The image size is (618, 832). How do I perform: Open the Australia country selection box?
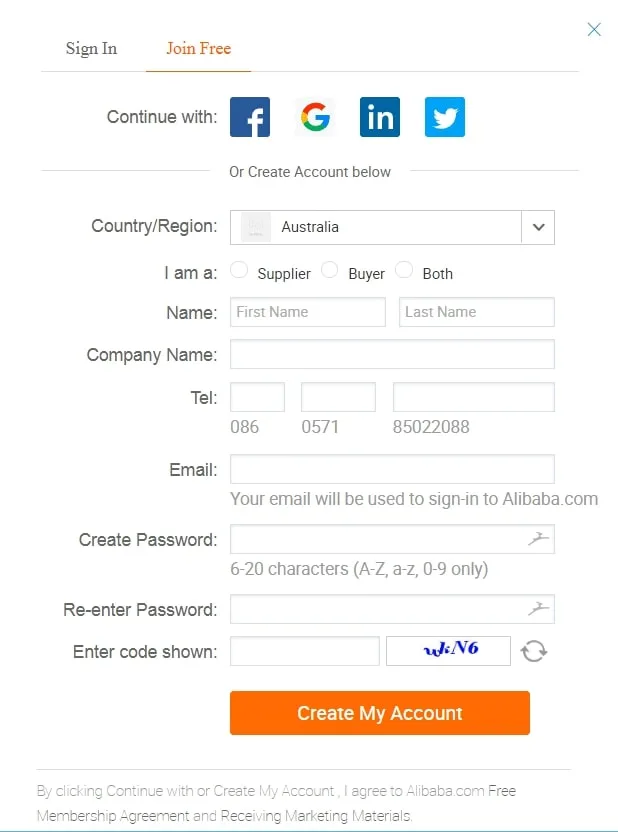point(376,227)
